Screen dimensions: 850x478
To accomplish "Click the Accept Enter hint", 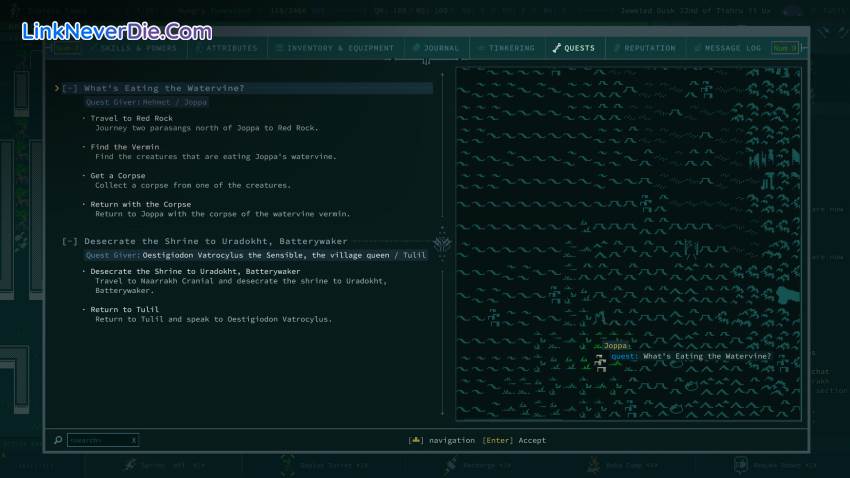I will [x=514, y=440].
